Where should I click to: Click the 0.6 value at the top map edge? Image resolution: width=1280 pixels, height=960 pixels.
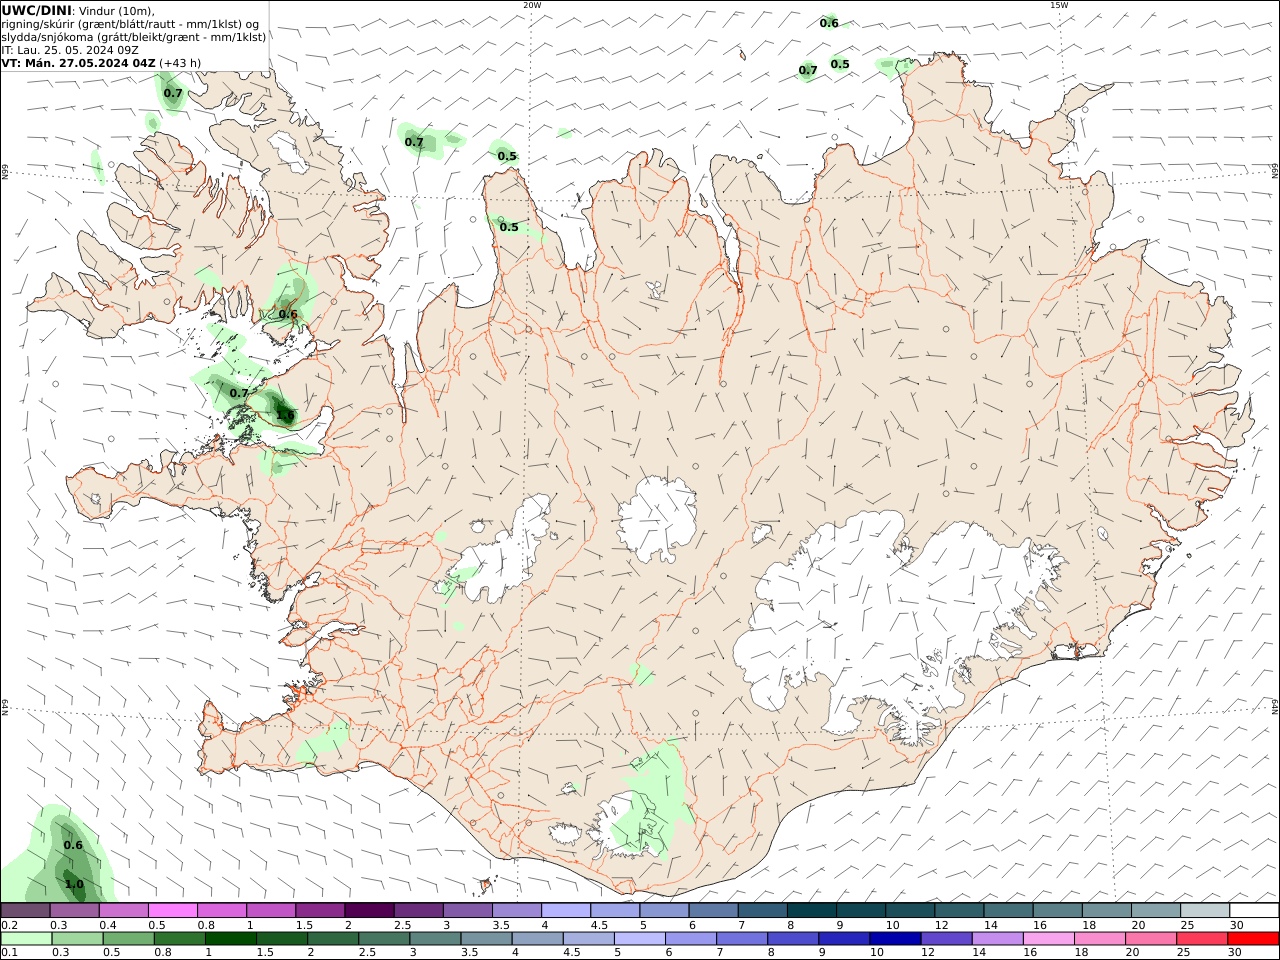(x=829, y=23)
